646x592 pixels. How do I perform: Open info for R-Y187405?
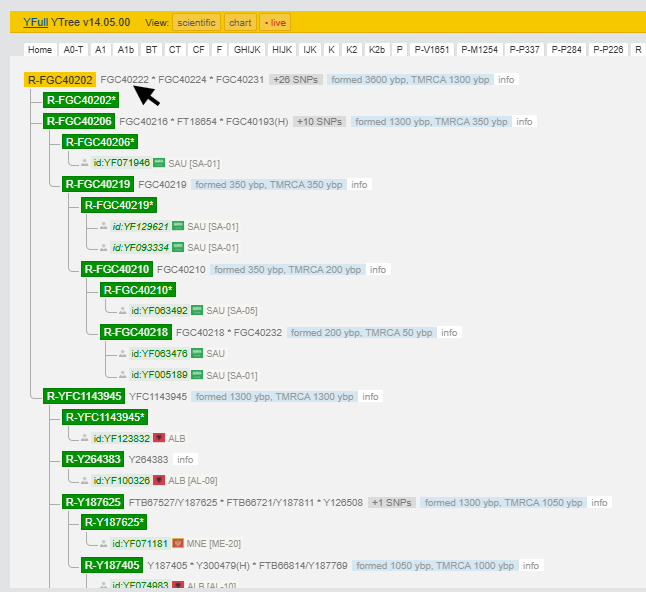pos(531,566)
